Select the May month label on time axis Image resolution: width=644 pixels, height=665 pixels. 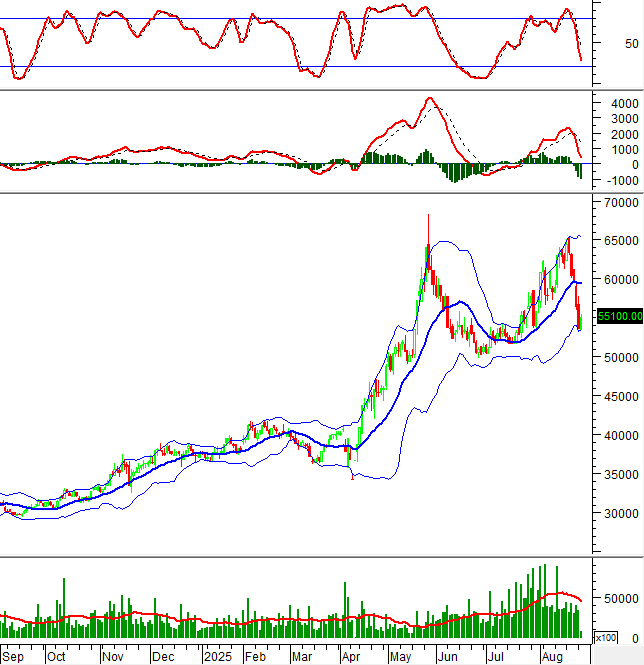click(400, 657)
